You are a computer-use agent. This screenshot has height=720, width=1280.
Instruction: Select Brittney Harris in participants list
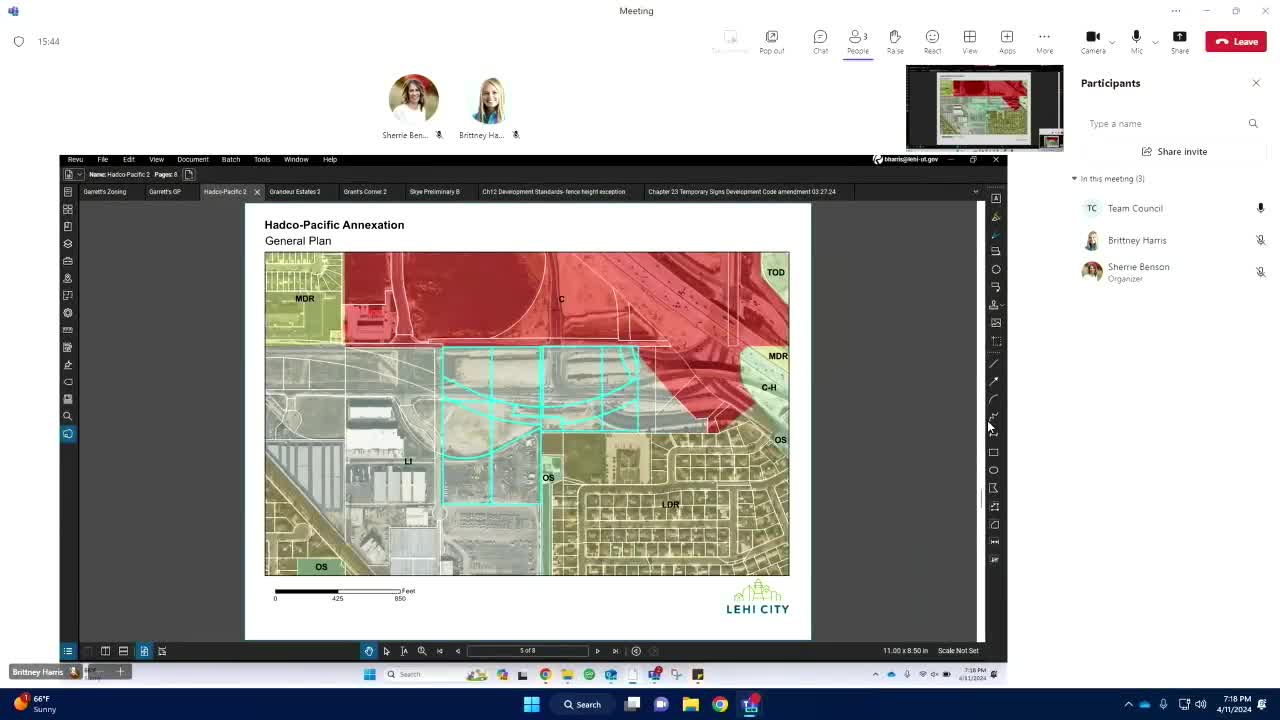(x=1171, y=240)
